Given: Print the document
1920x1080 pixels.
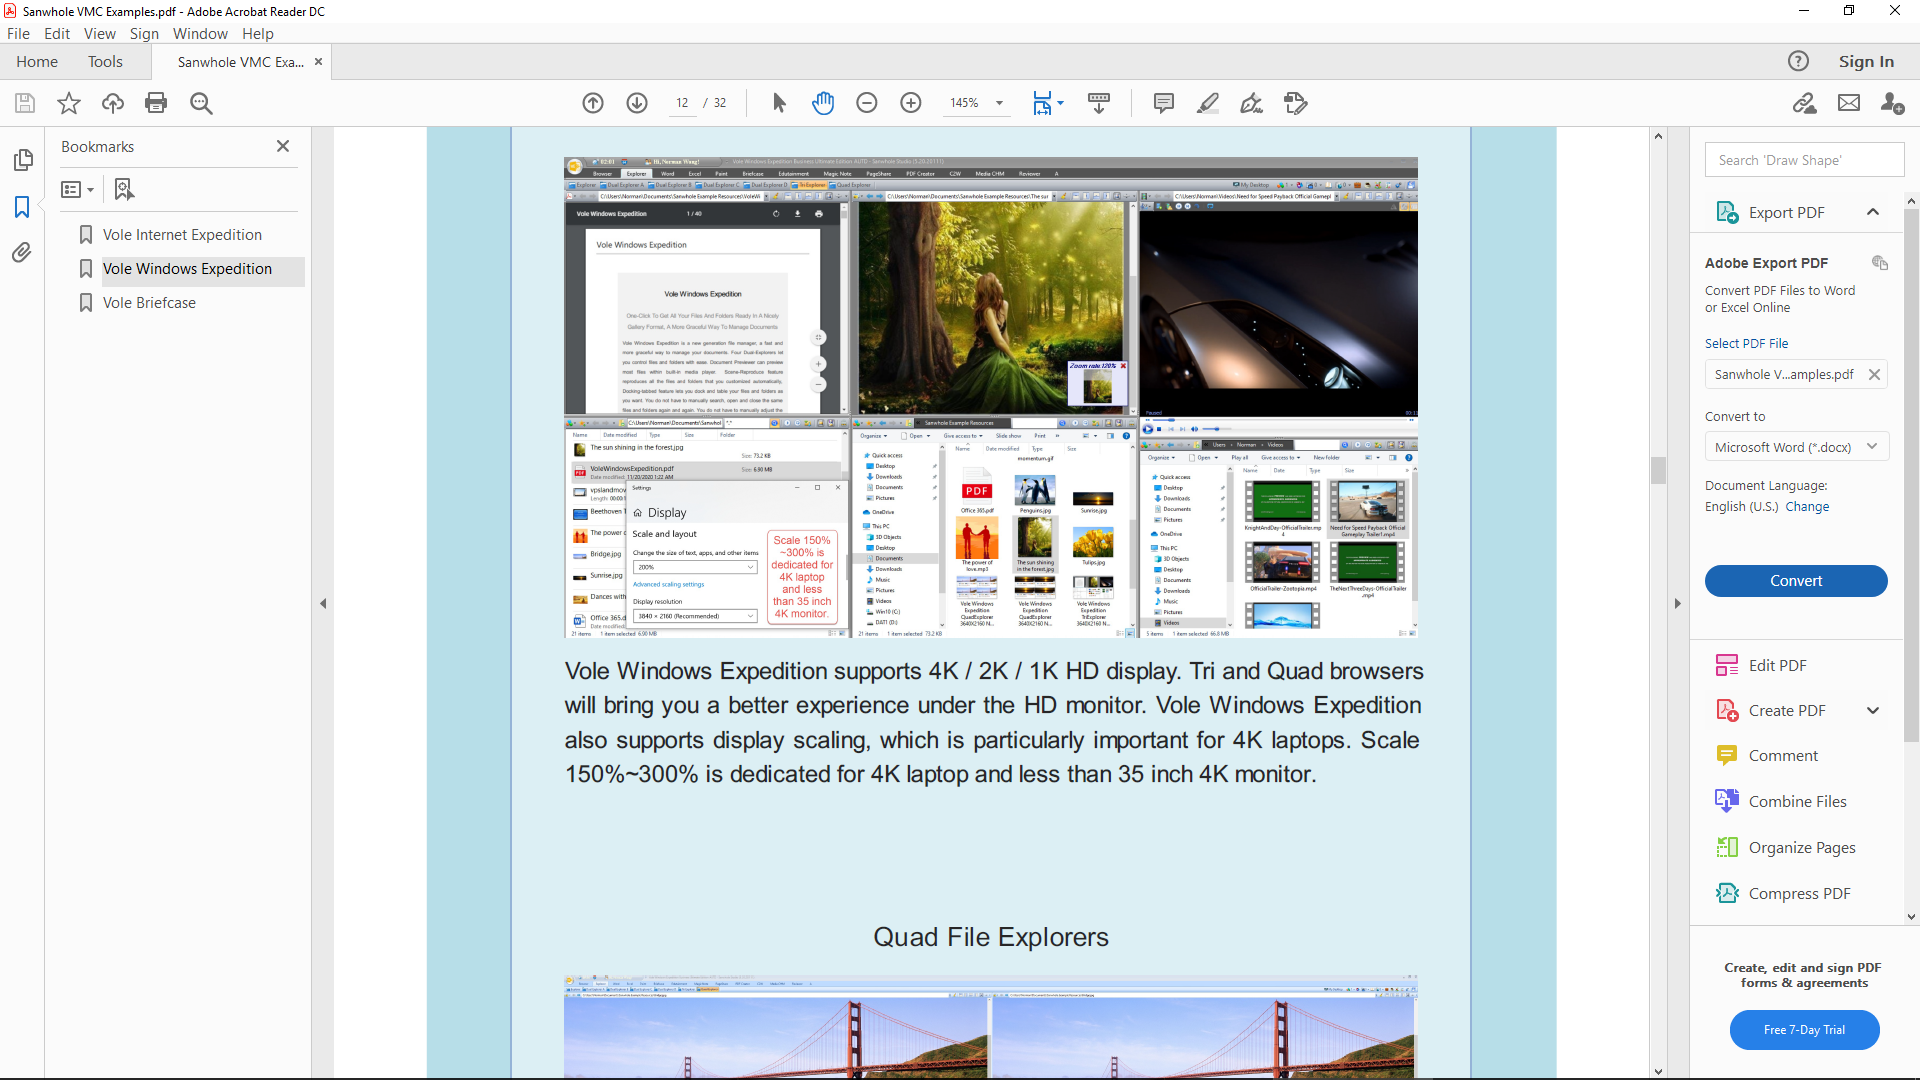Looking at the screenshot, I should (x=156, y=103).
